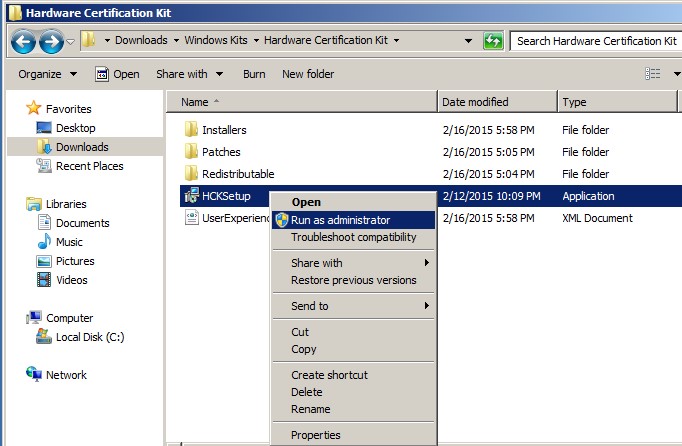This screenshot has width=682, height=446.
Task: Click the 2/12/2015 10:09 PM date cell
Action: [491, 196]
